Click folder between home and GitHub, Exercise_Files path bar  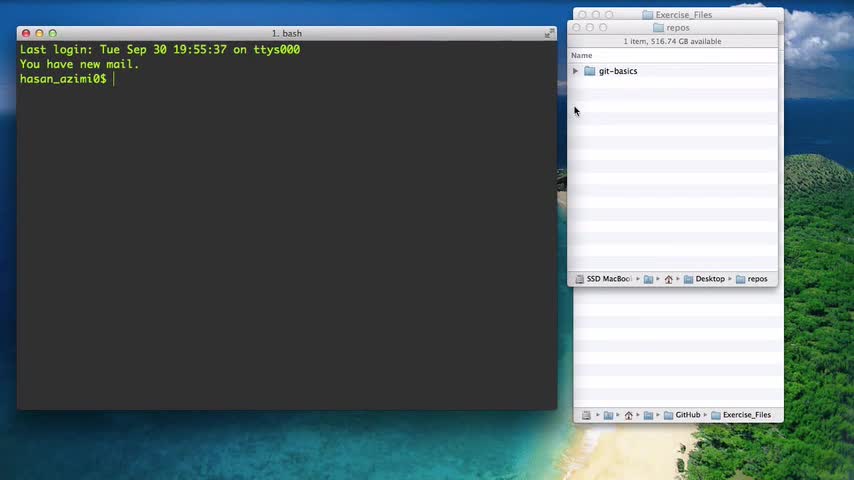pos(648,415)
